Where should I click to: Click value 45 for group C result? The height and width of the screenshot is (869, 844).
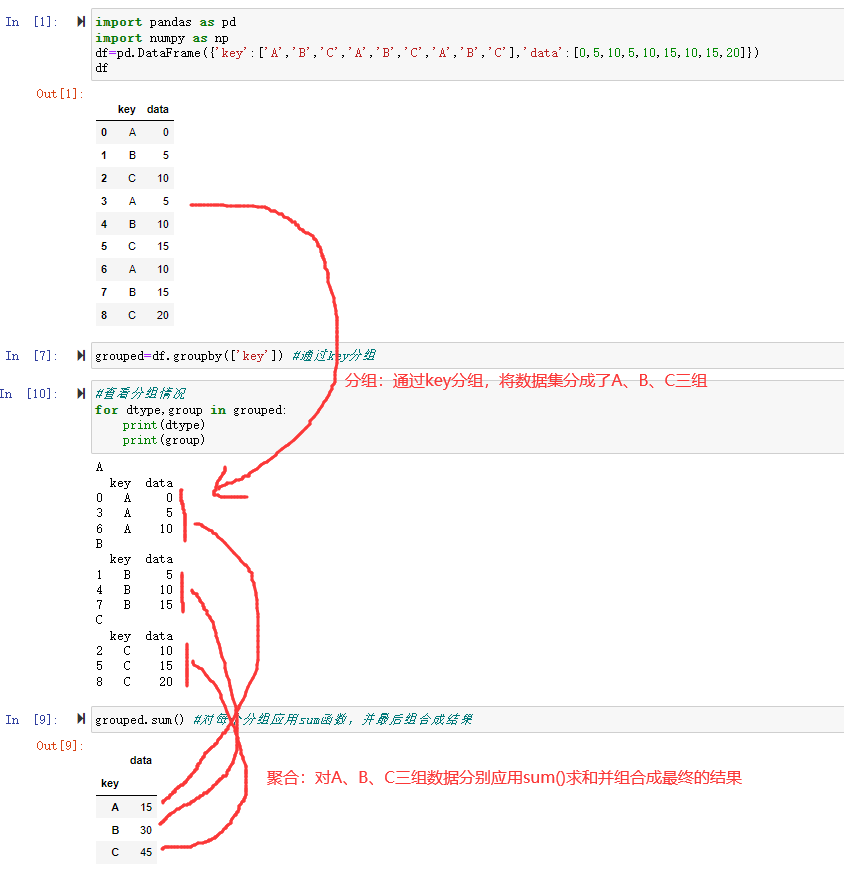[x=146, y=852]
